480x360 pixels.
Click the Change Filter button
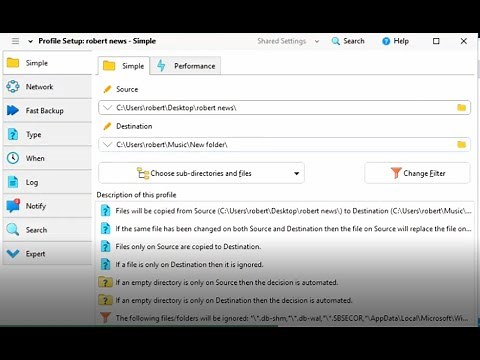(417, 173)
